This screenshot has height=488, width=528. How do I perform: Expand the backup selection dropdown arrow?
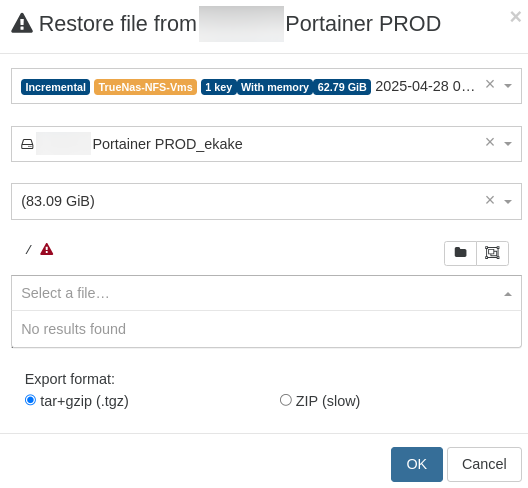pyautogui.click(x=508, y=86)
